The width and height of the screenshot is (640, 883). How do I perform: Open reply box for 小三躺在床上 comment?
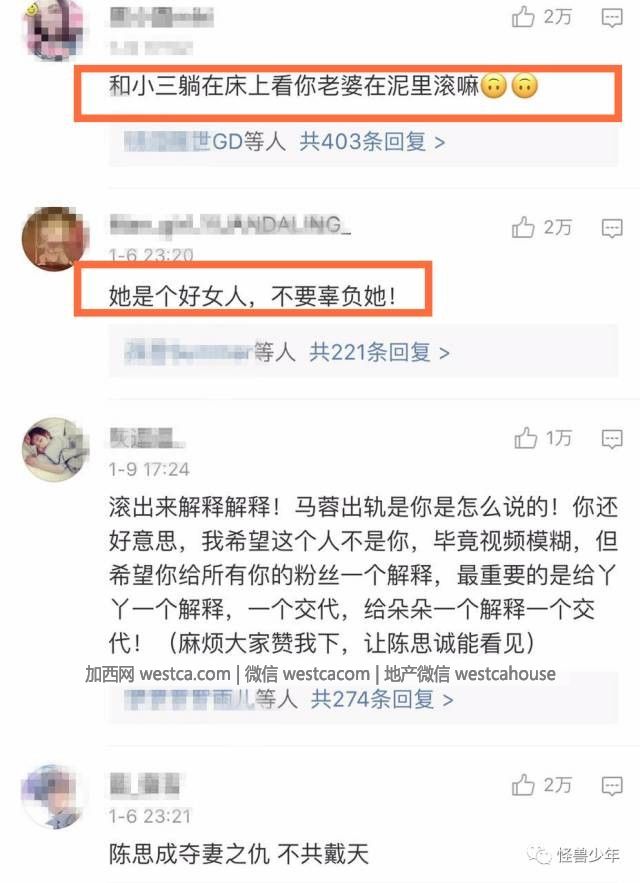(612, 18)
